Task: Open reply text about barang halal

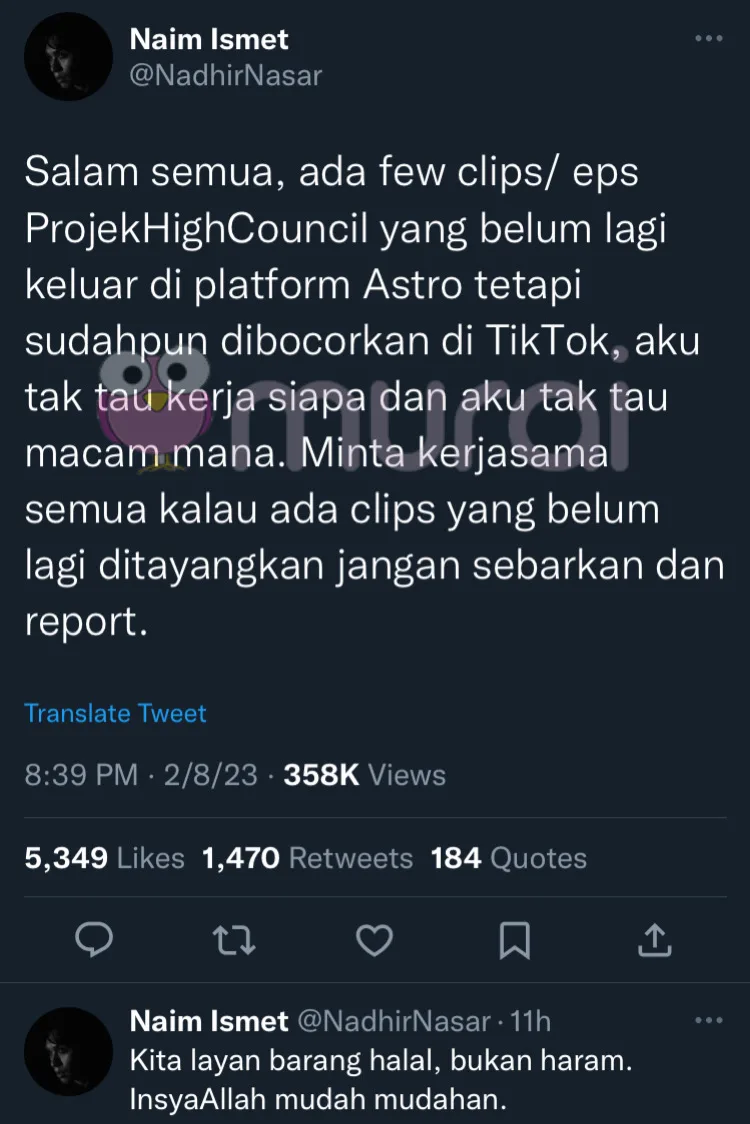Action: 381,1080
